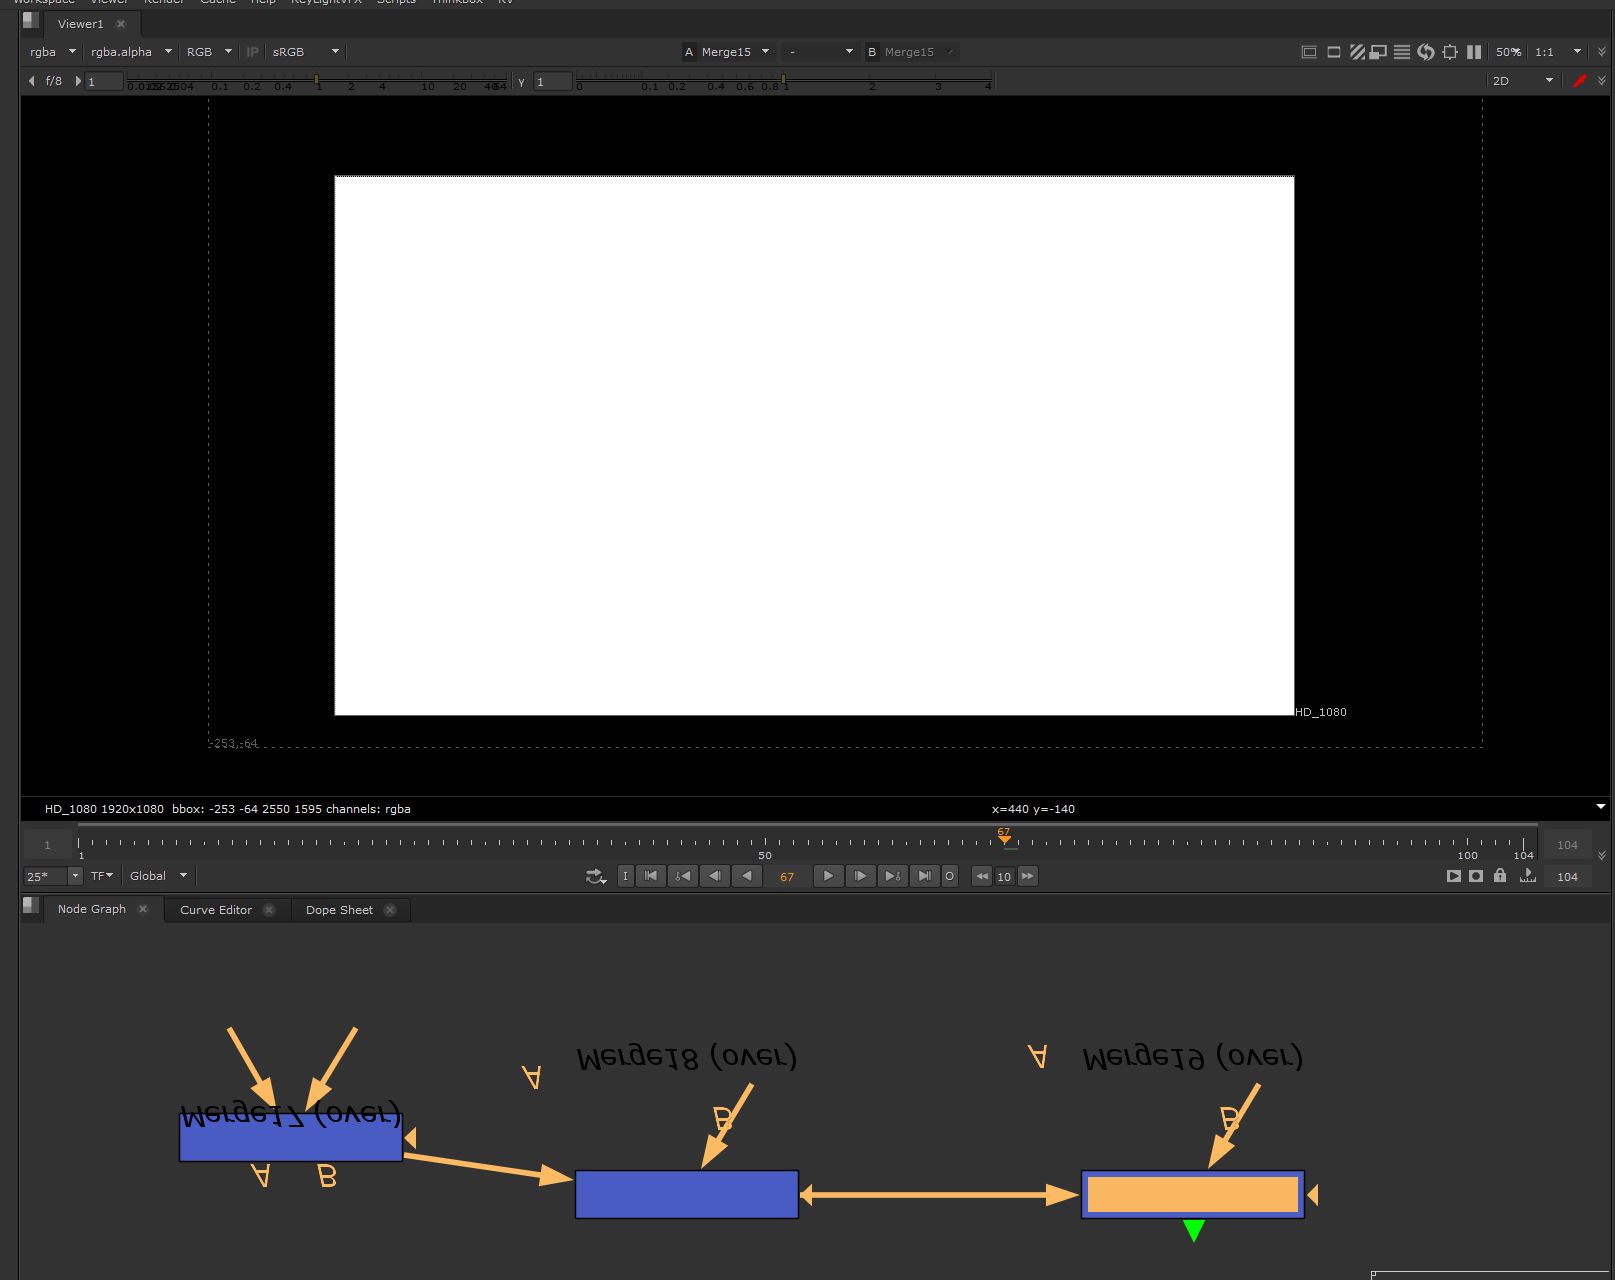Click the capture viewer icon
Viewport: 1615px width, 1280px height.
tap(1476, 877)
